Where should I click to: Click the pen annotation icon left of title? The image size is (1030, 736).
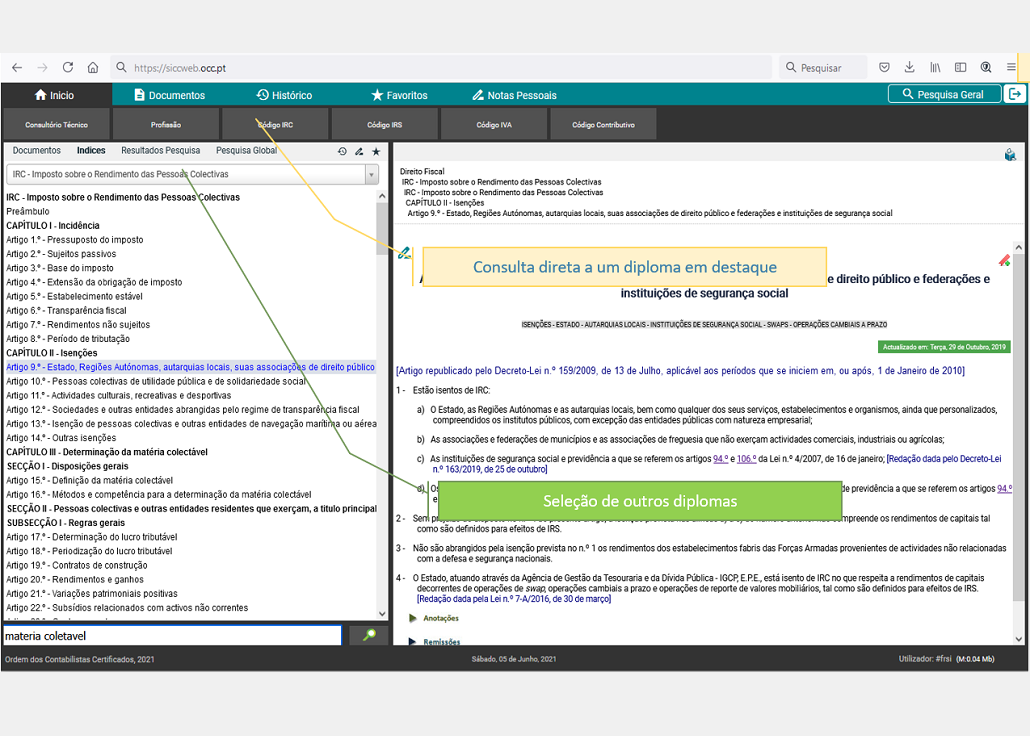point(404,253)
